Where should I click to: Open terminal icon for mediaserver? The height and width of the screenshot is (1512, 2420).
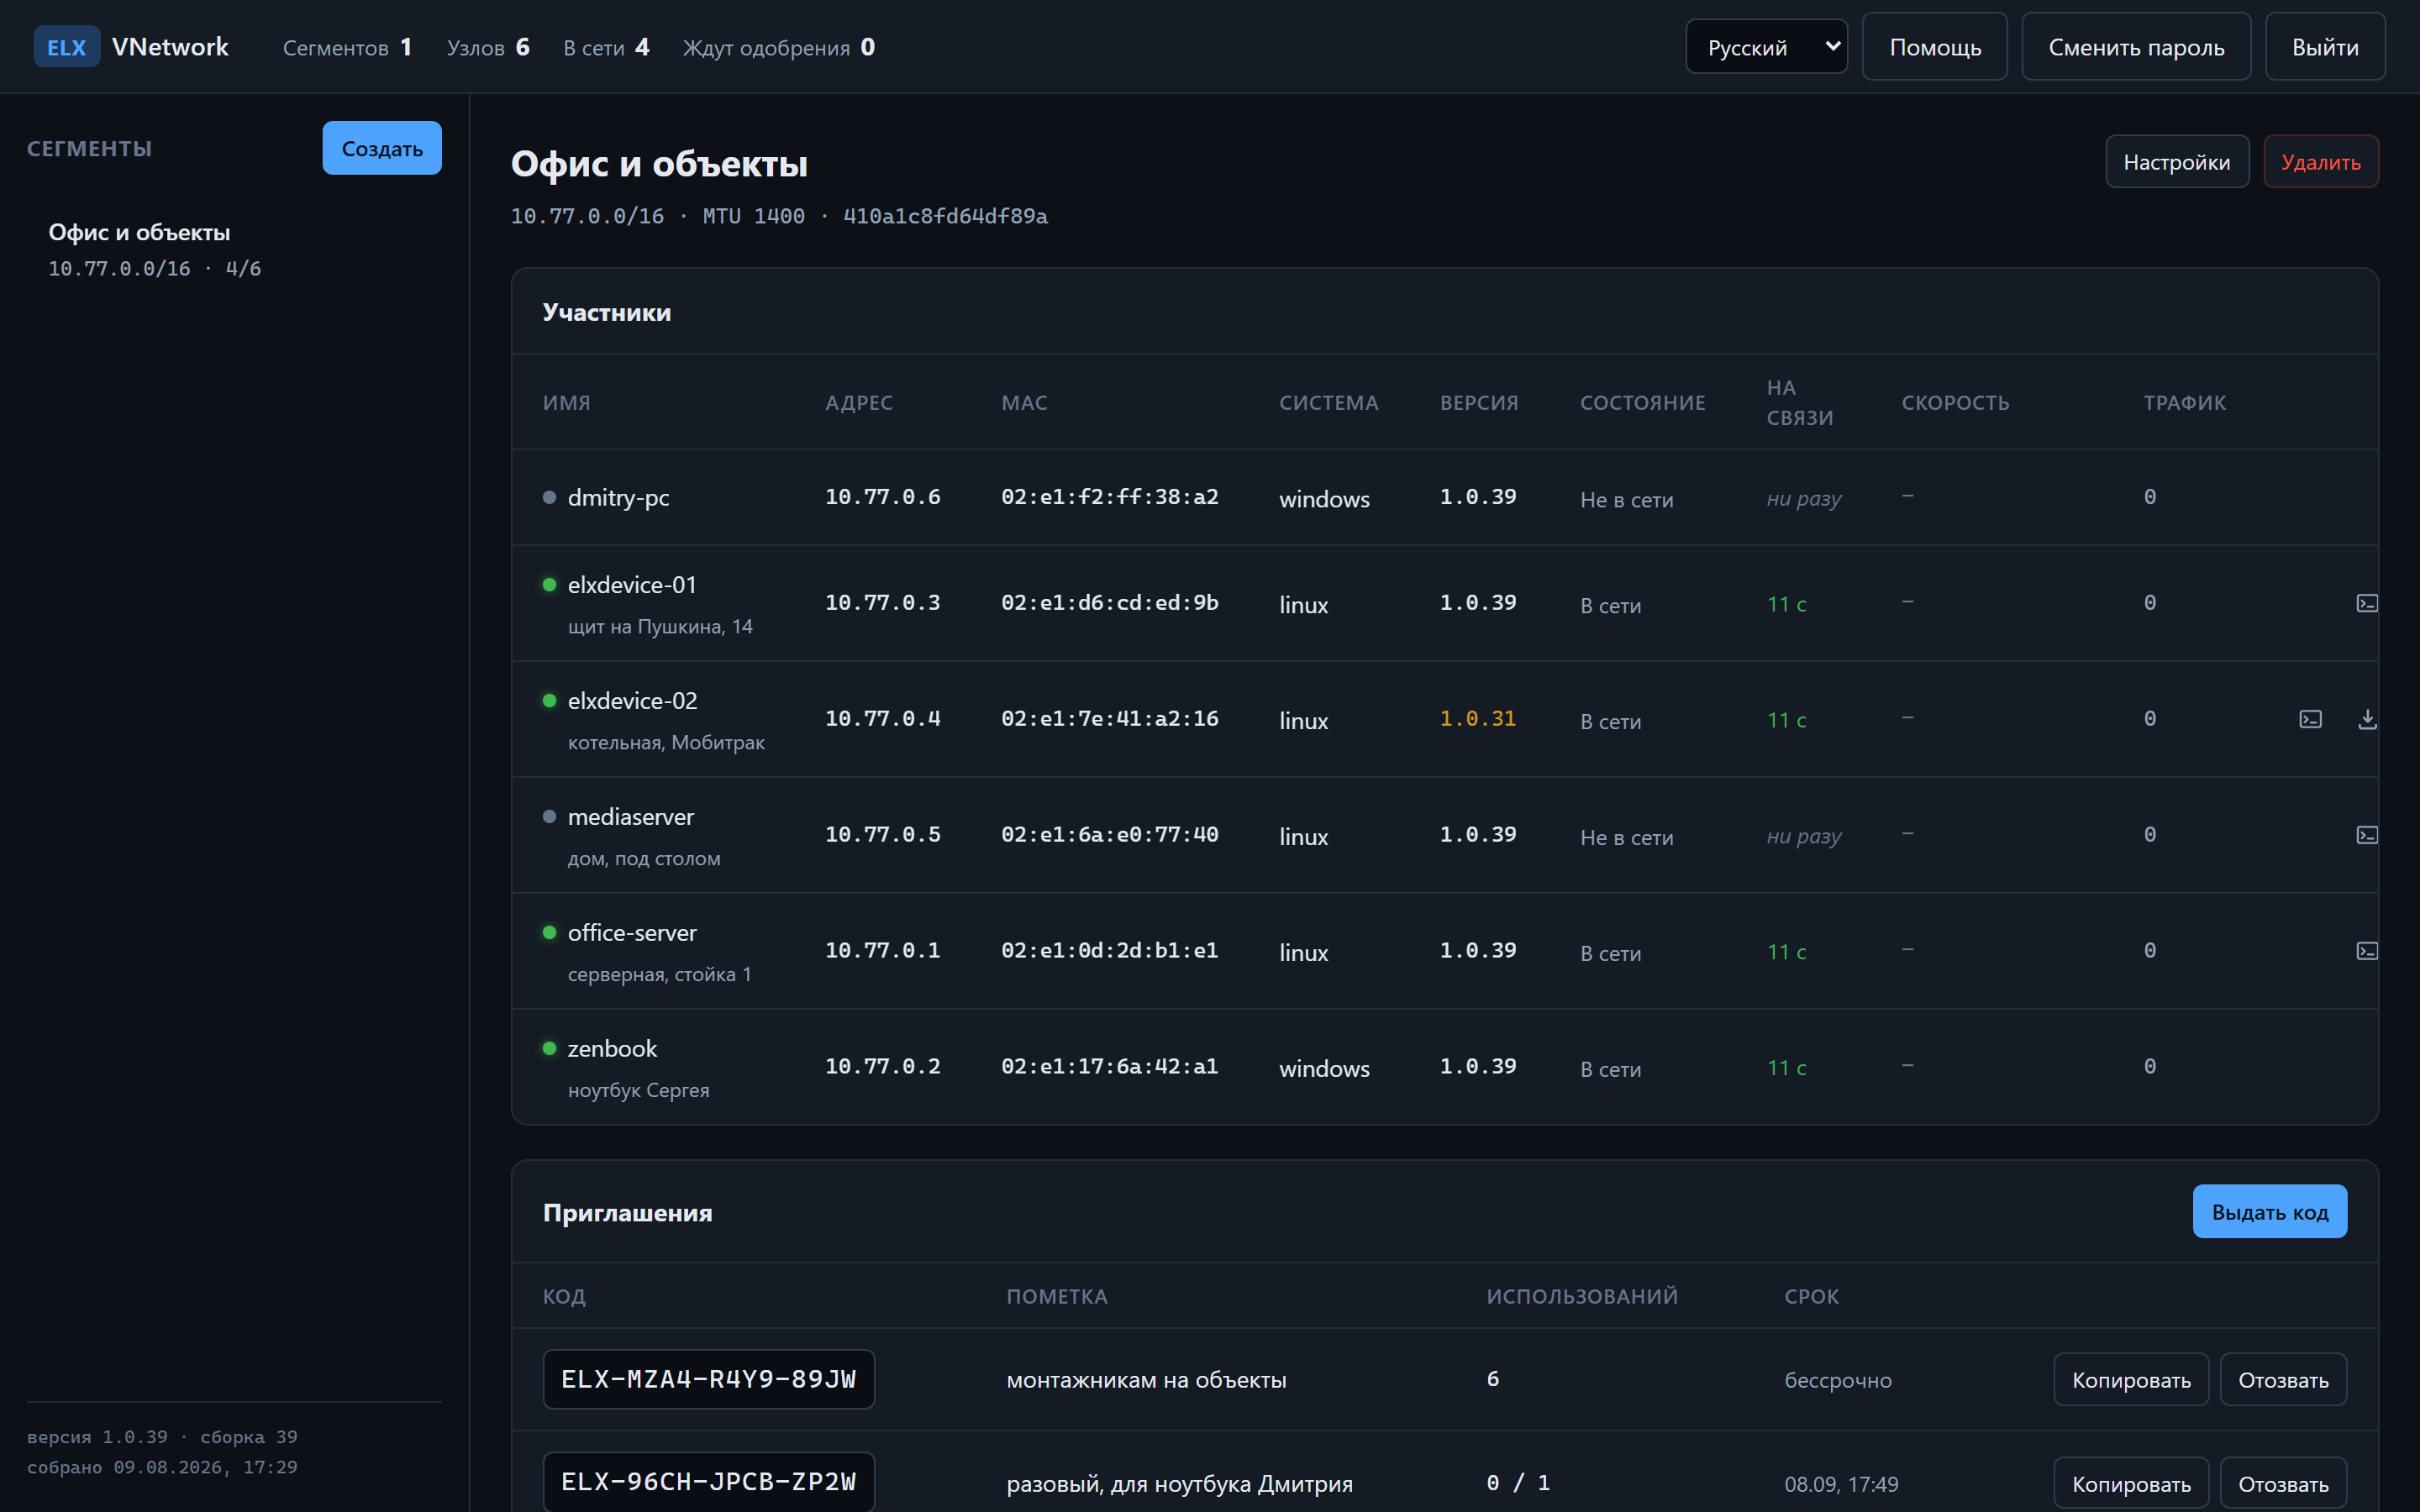point(2366,835)
